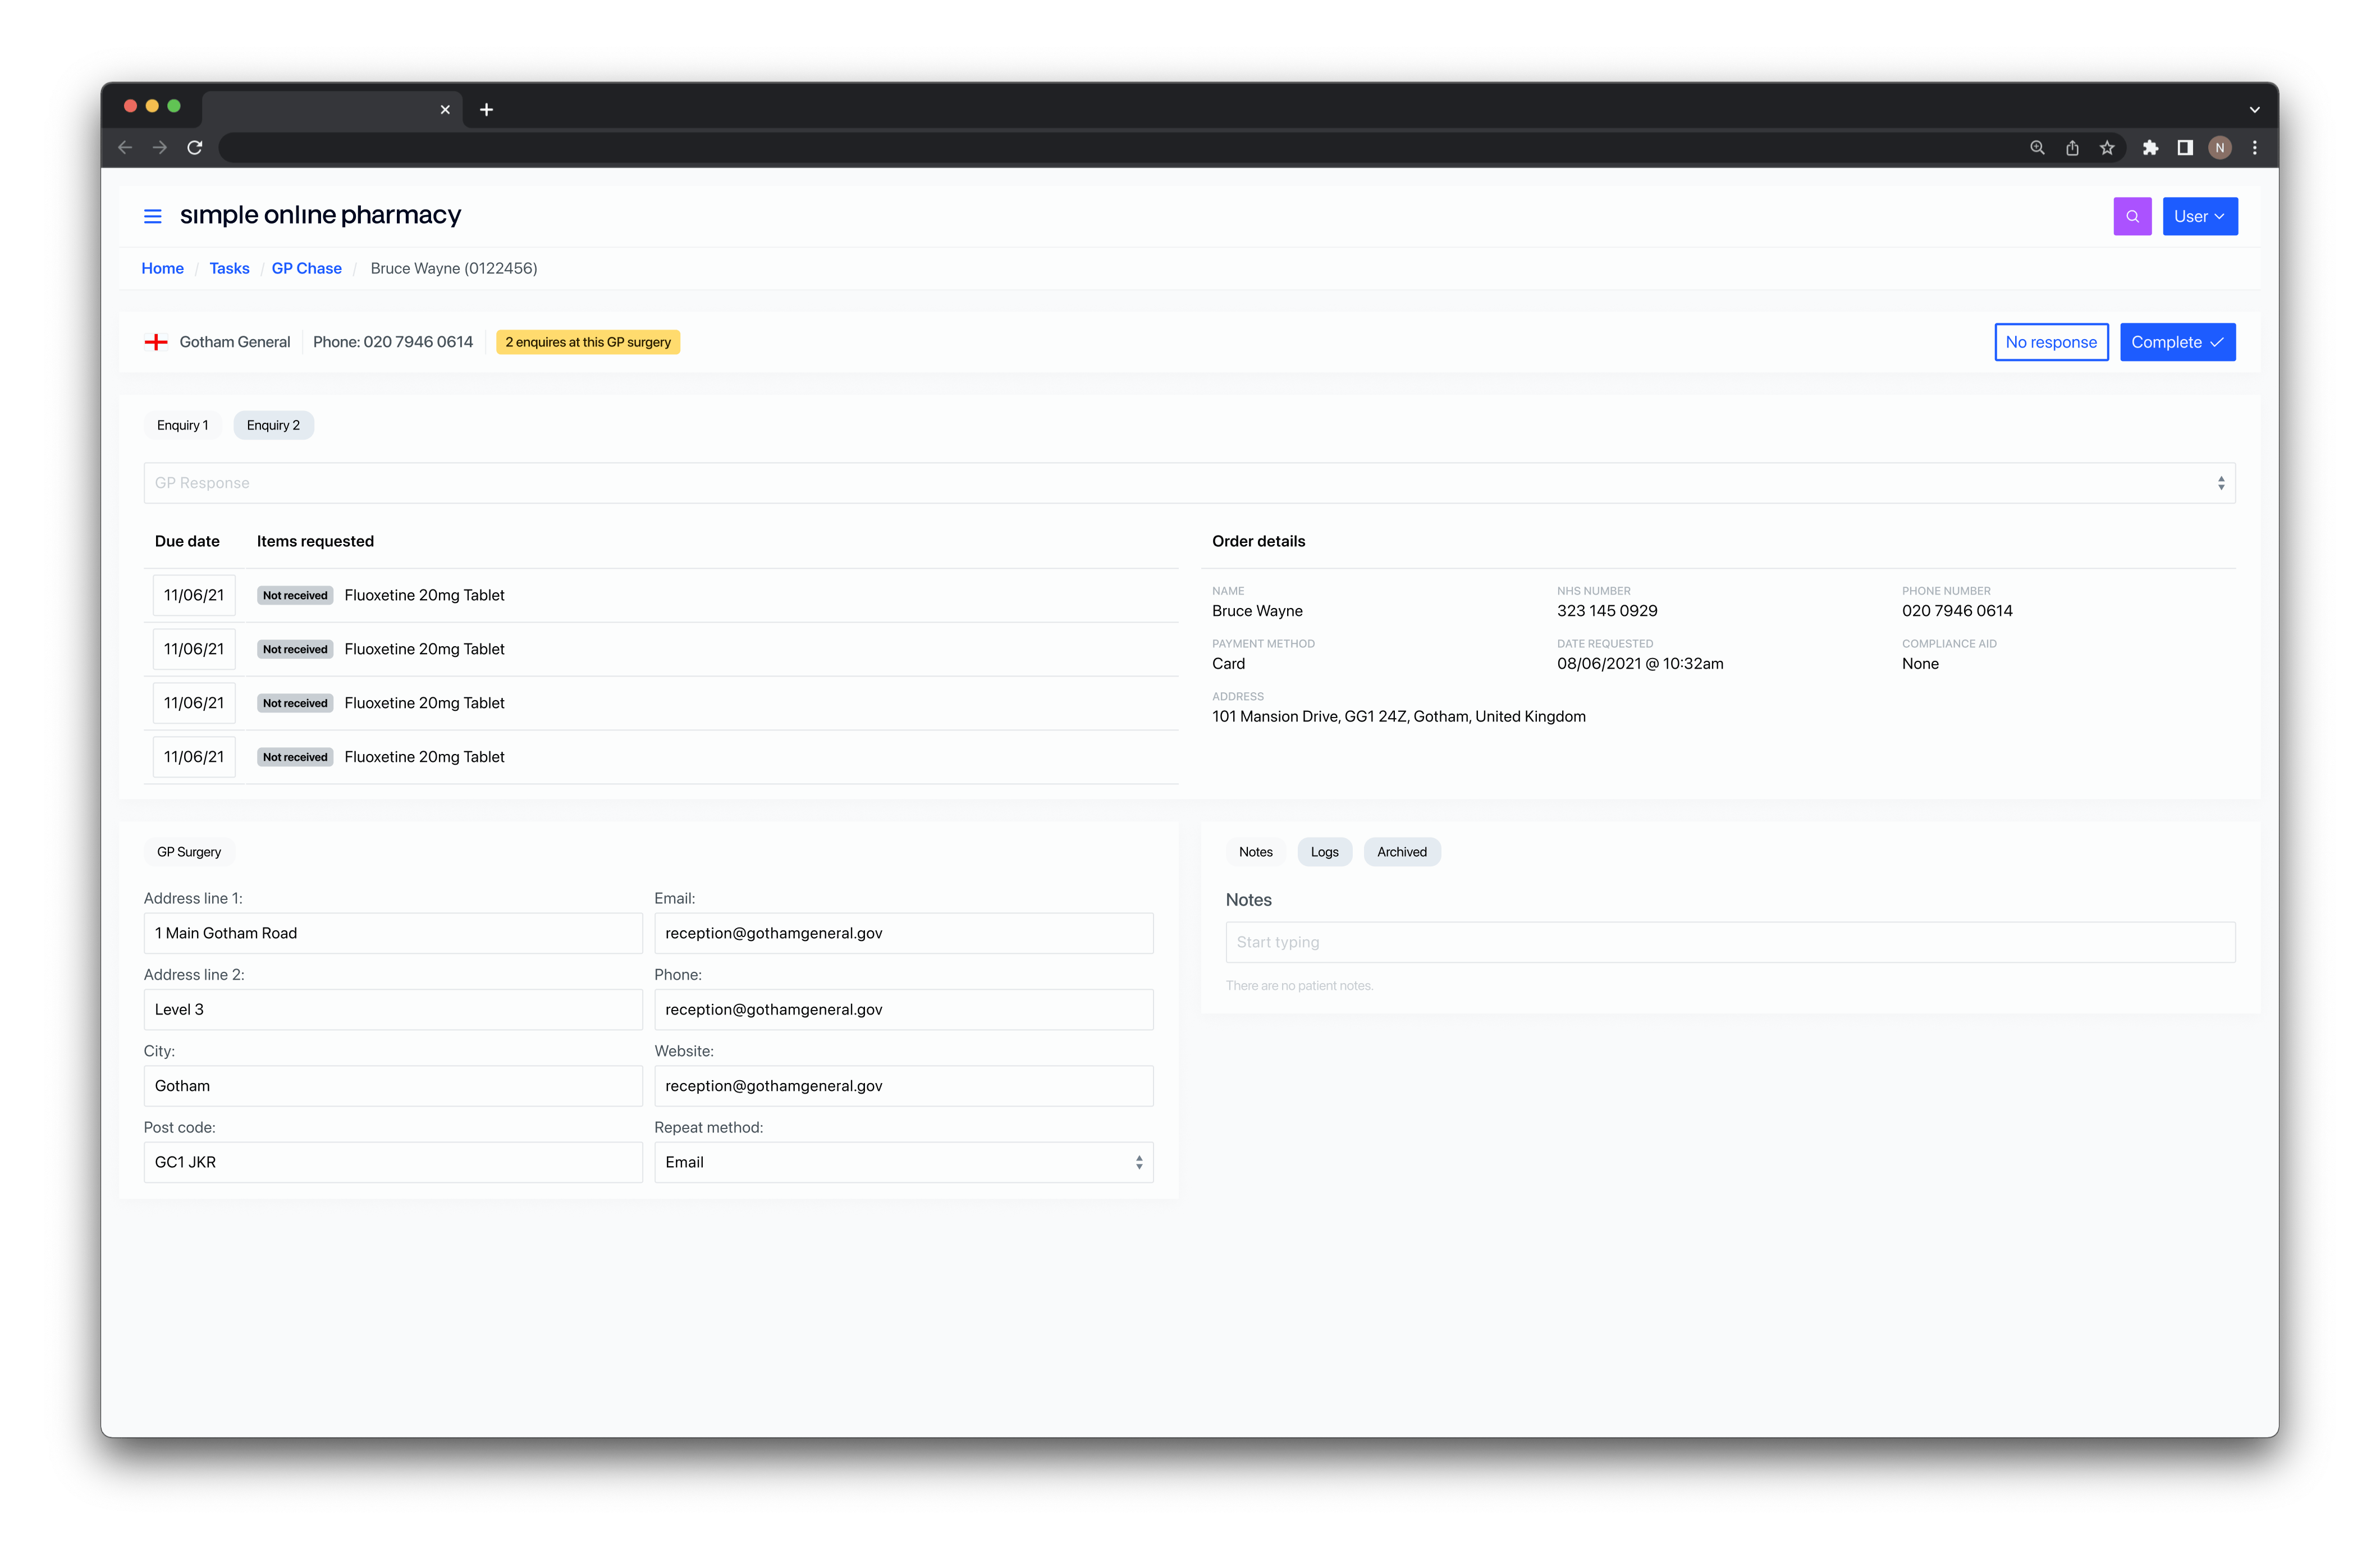Image resolution: width=2380 pixels, height=1558 pixels.
Task: Select the GP Surgery tab
Action: pyautogui.click(x=189, y=852)
